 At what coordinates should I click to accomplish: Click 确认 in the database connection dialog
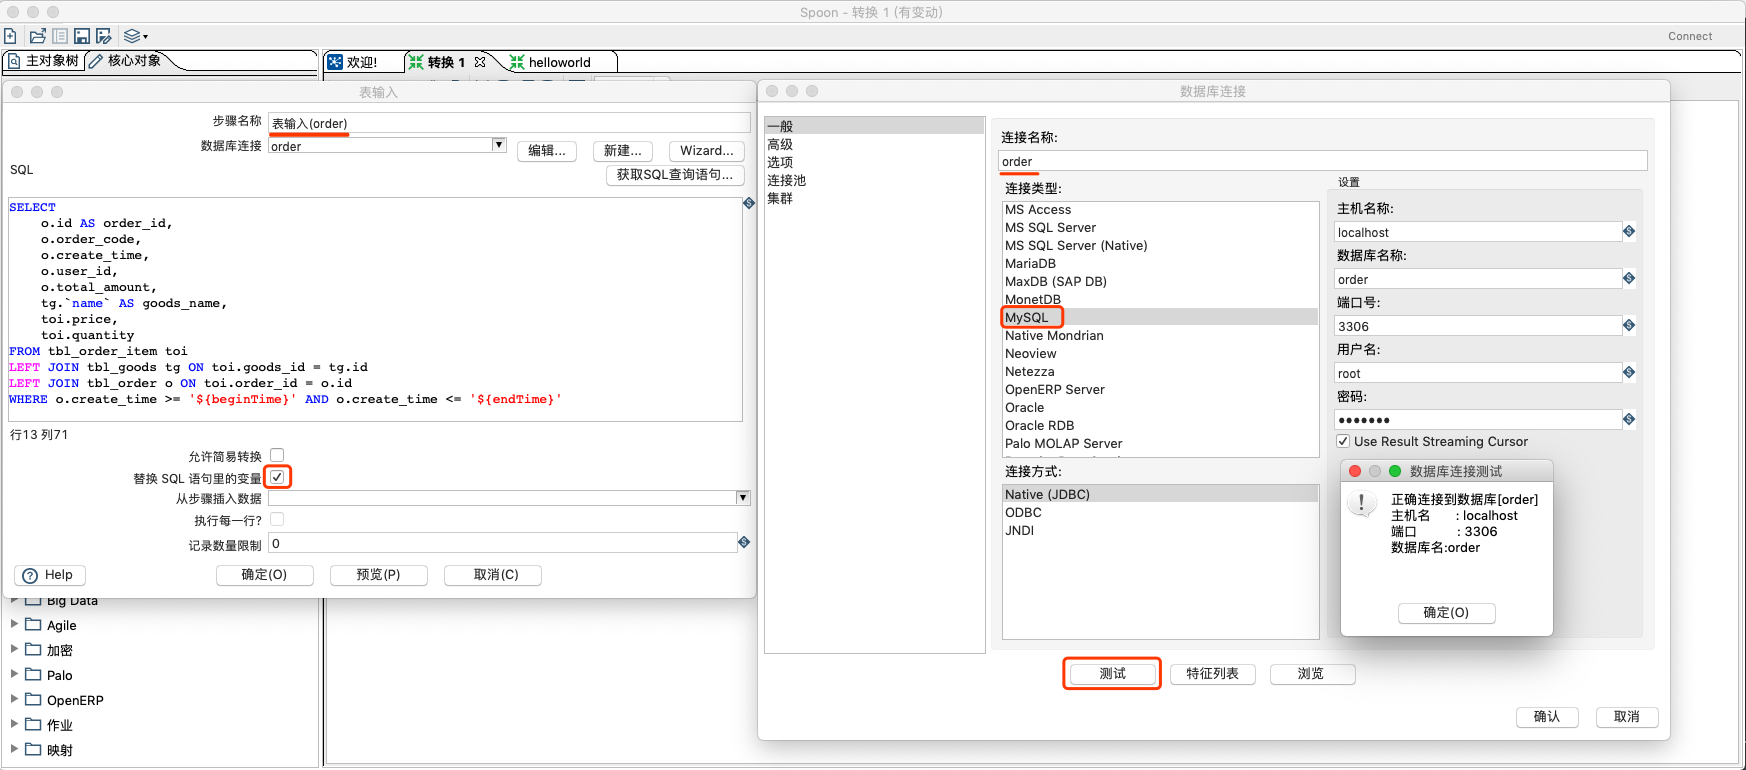pyautogui.click(x=1547, y=717)
